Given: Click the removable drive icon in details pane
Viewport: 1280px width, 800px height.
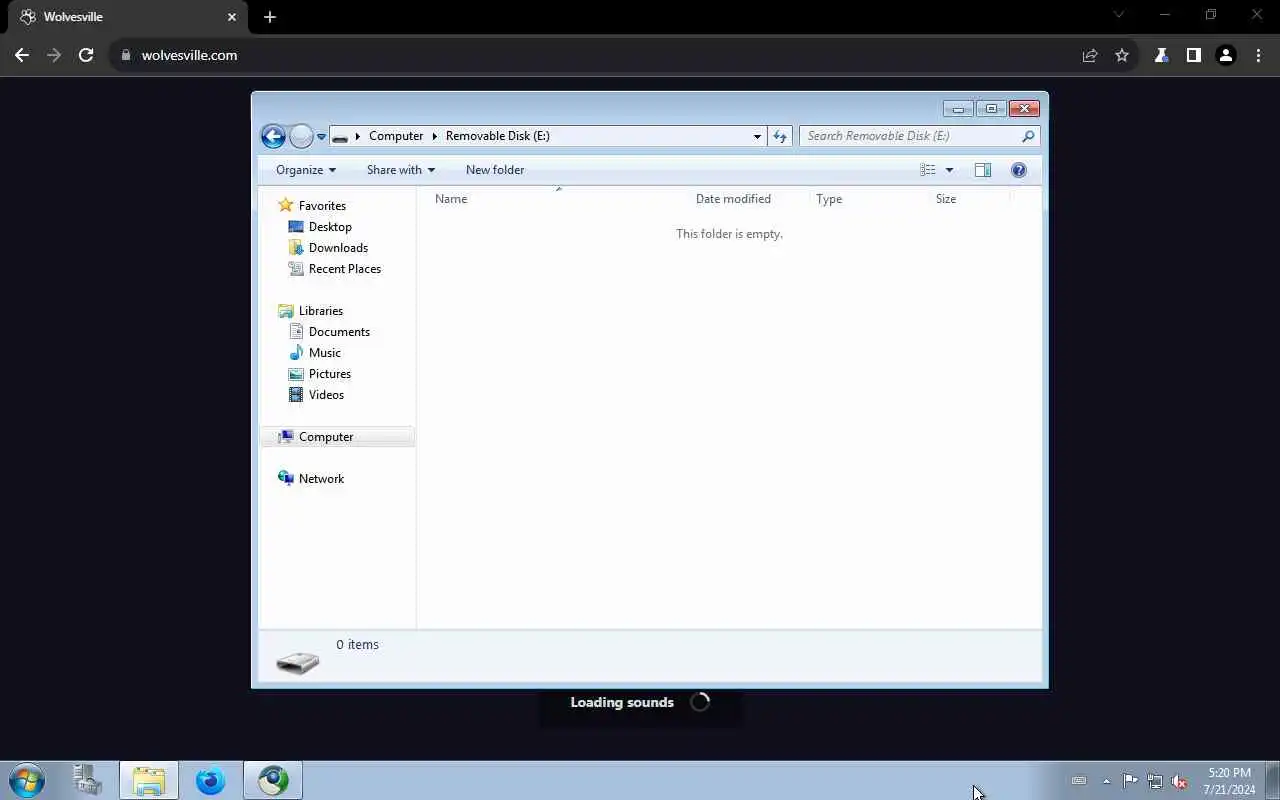Looking at the screenshot, I should (297, 662).
